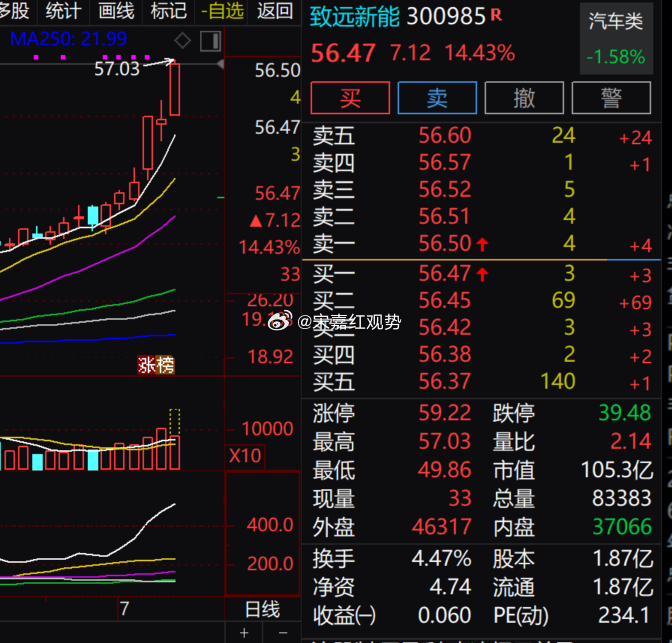Click the 卖四 price 56.57

[x=444, y=162]
